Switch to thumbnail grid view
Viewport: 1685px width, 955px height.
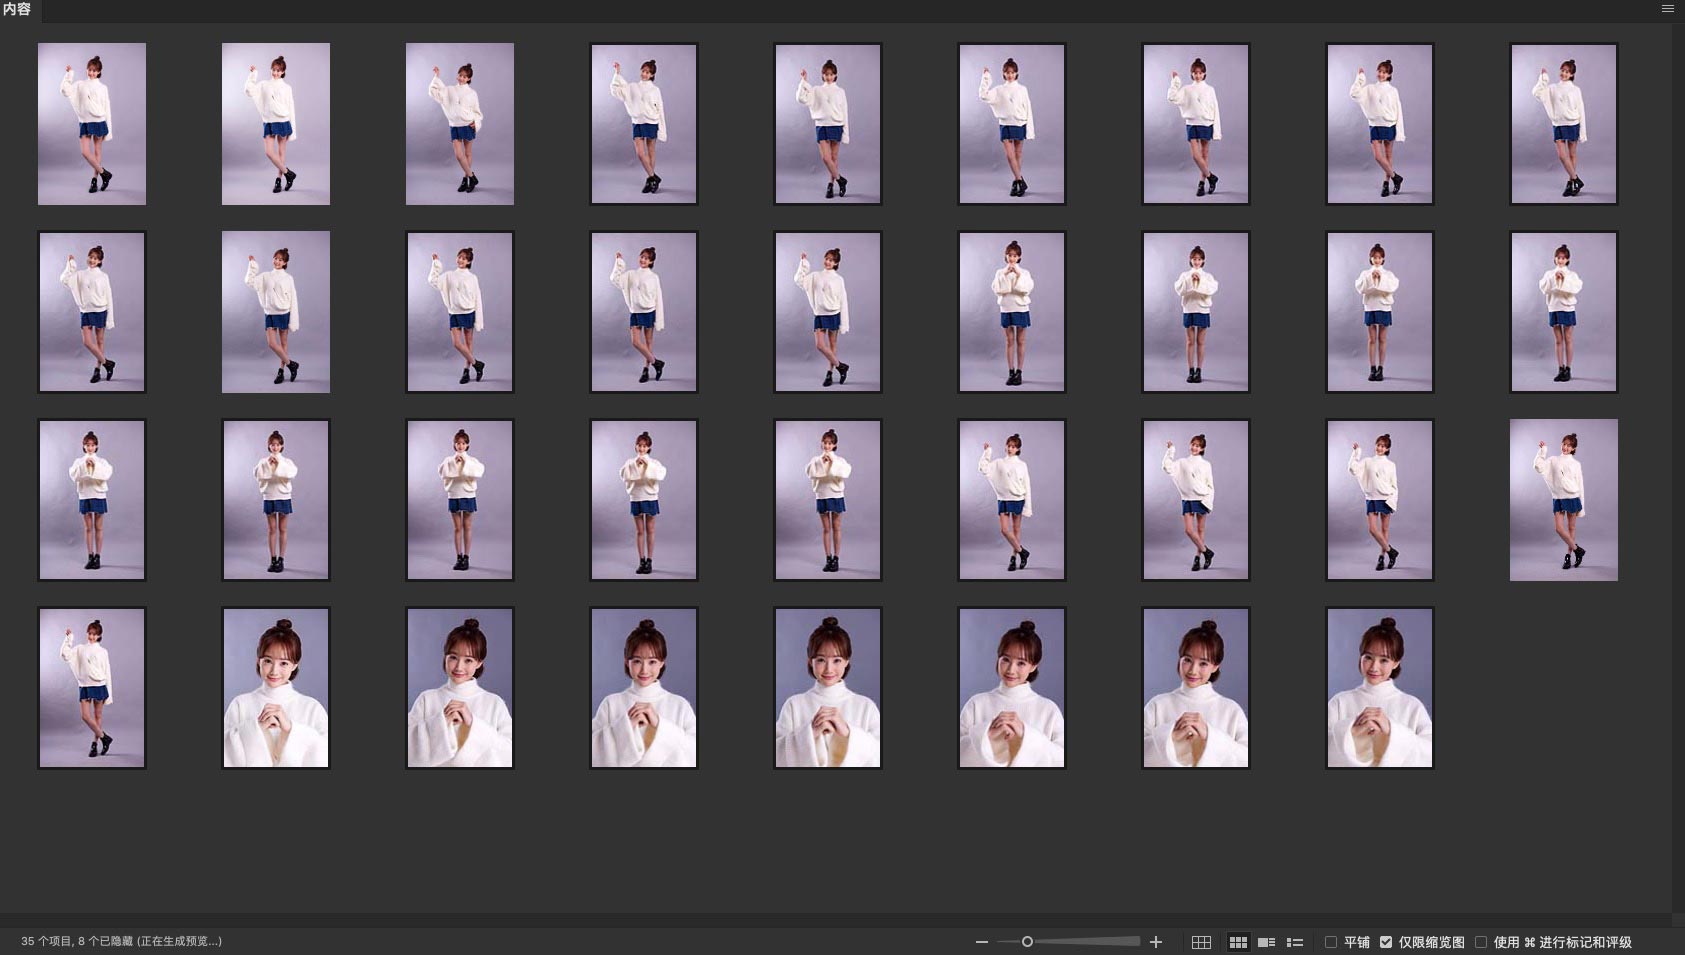(x=1238, y=942)
